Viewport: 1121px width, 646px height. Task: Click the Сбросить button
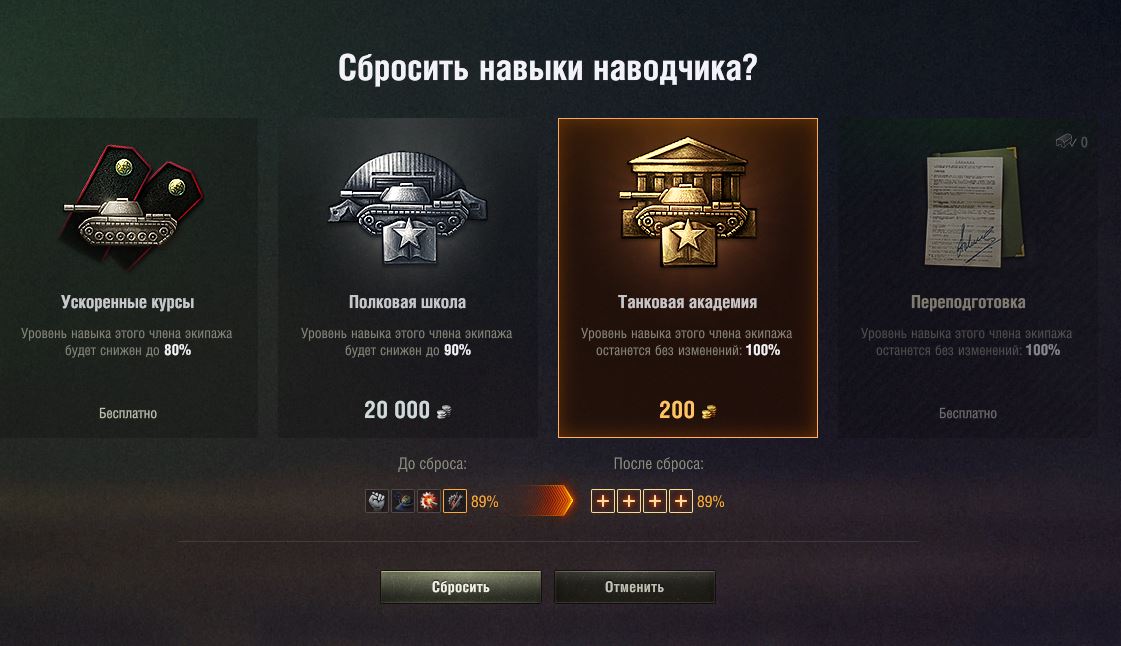pyautogui.click(x=460, y=587)
